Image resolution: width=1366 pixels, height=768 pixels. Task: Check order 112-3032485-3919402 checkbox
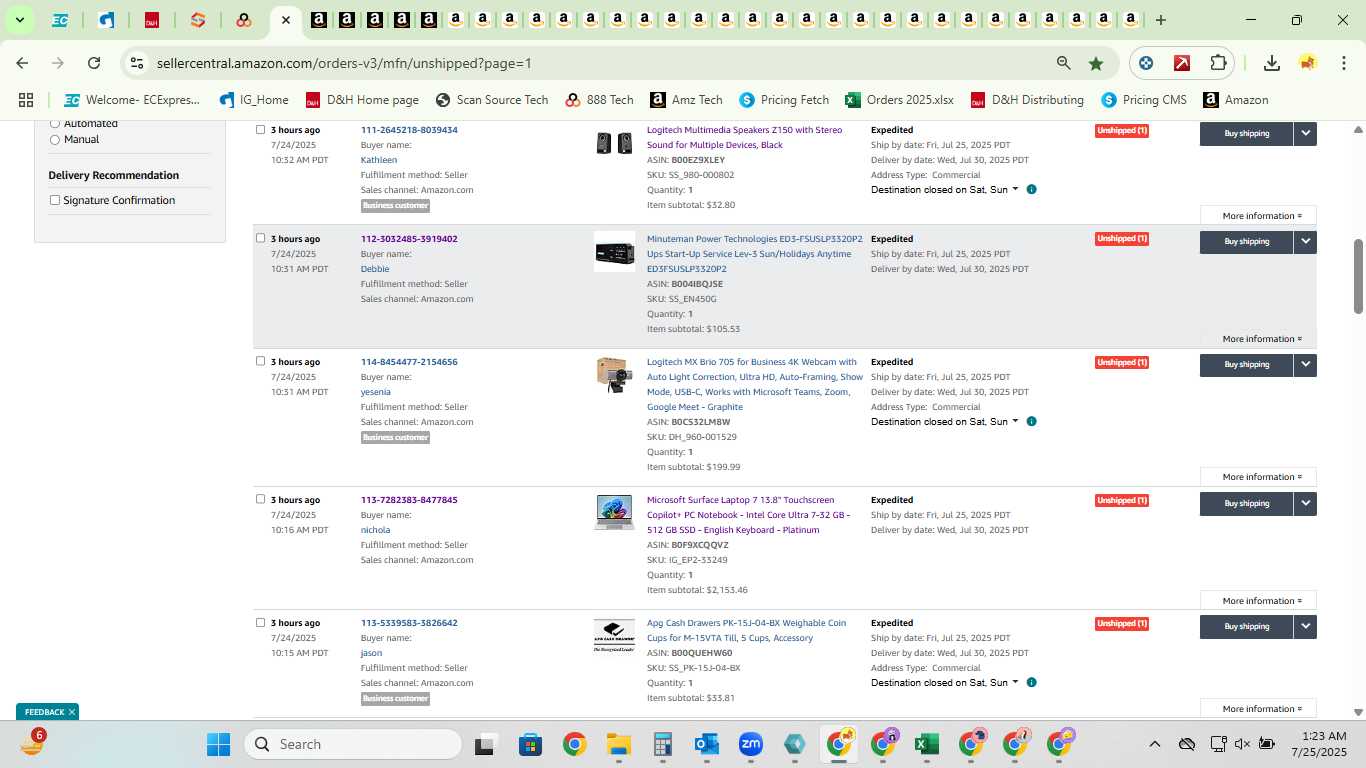pyautogui.click(x=261, y=238)
